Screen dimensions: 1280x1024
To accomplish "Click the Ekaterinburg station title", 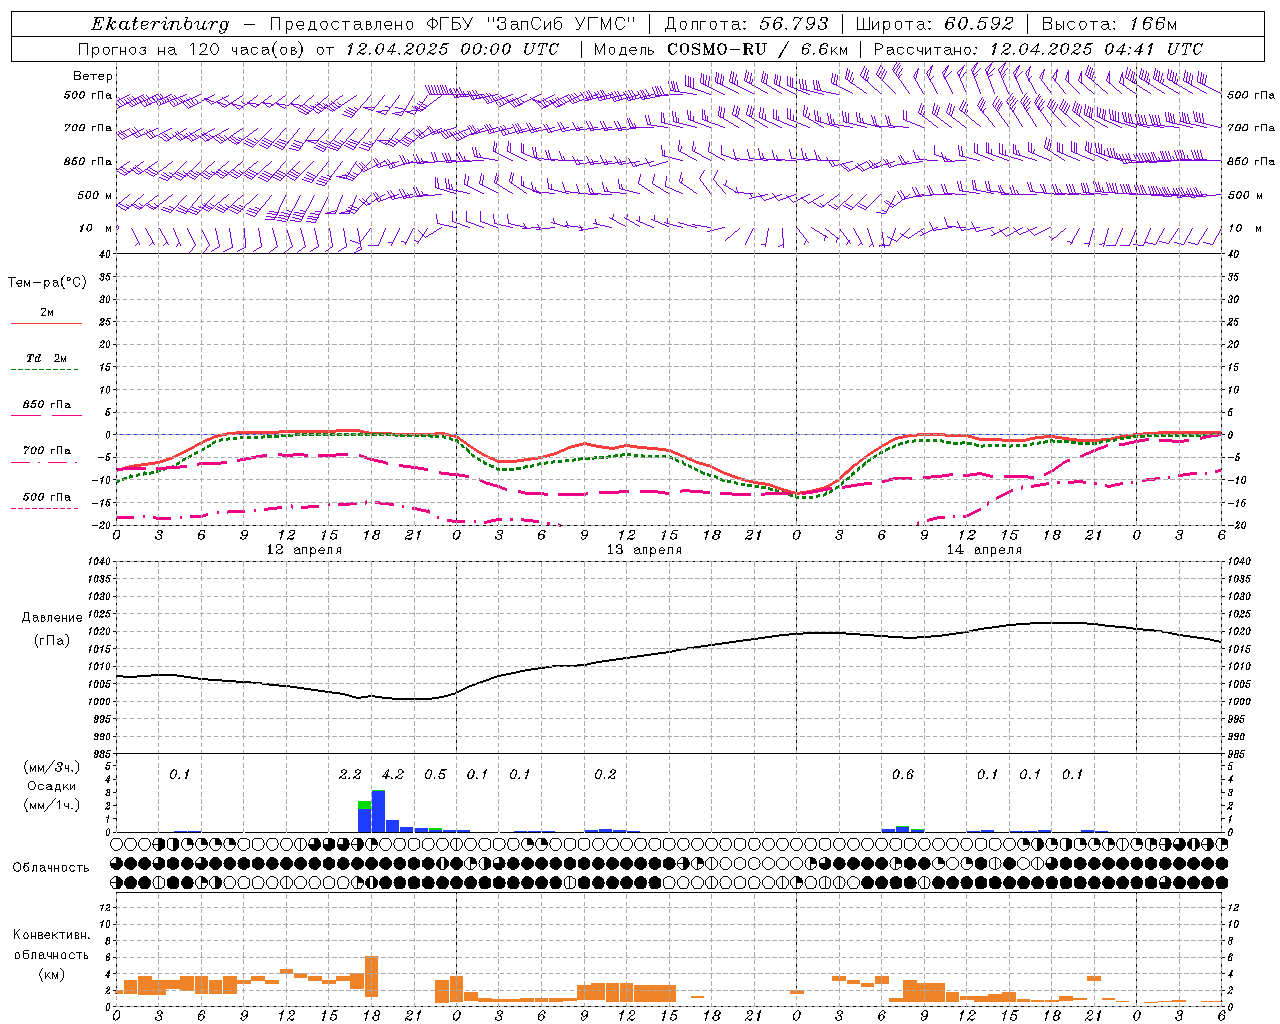I will point(160,24).
